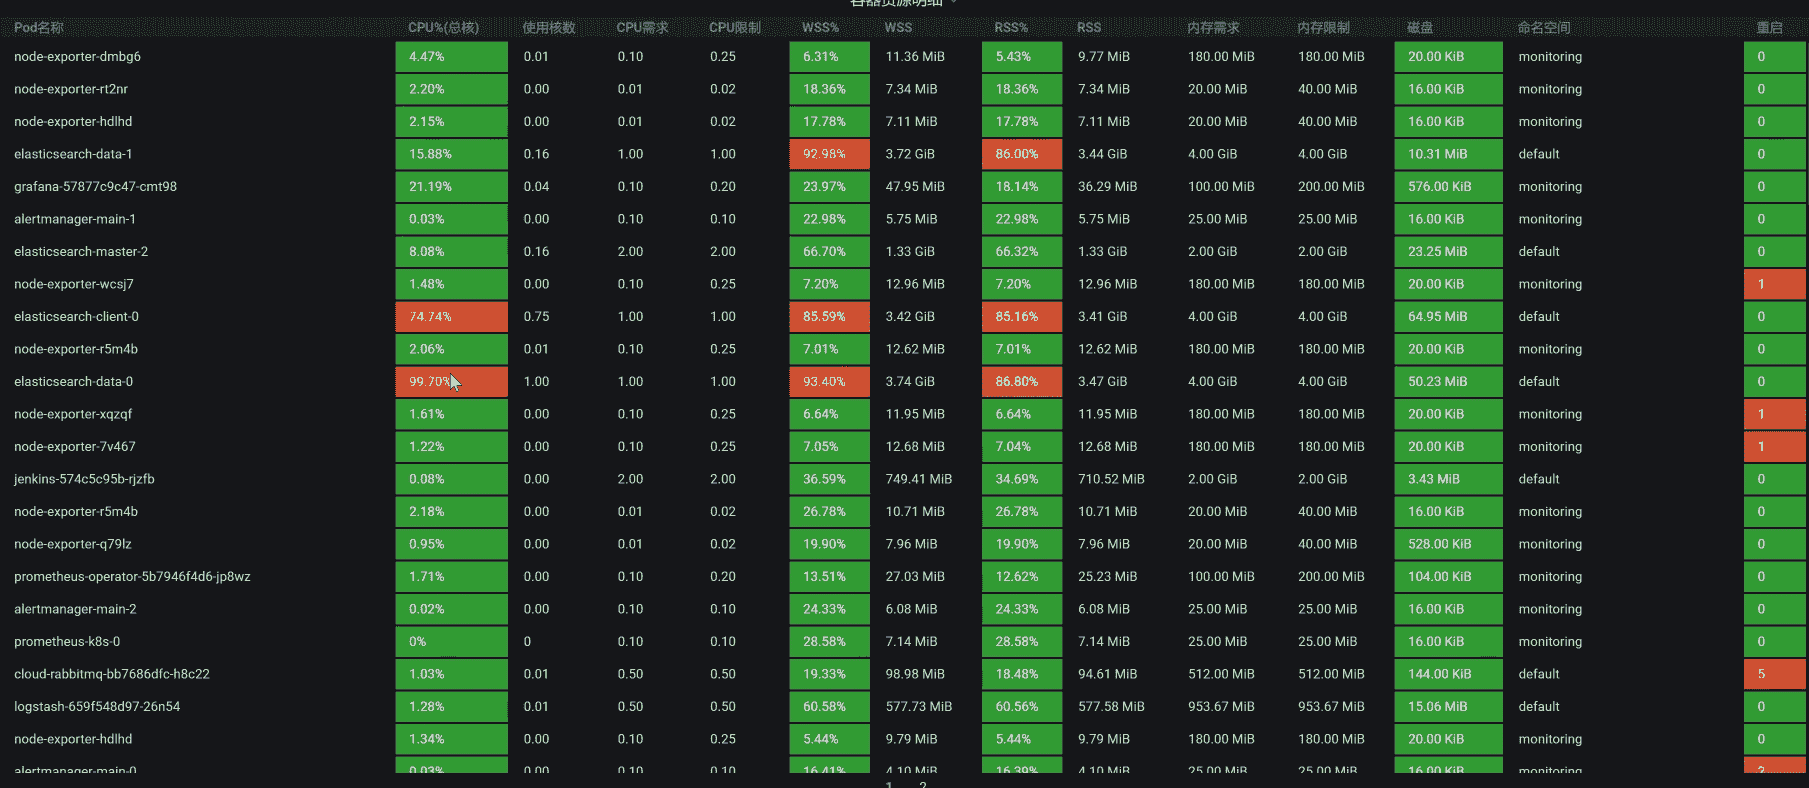Click the 577.58 MiB RSS value
The image size is (1809, 788).
tap(1111, 707)
